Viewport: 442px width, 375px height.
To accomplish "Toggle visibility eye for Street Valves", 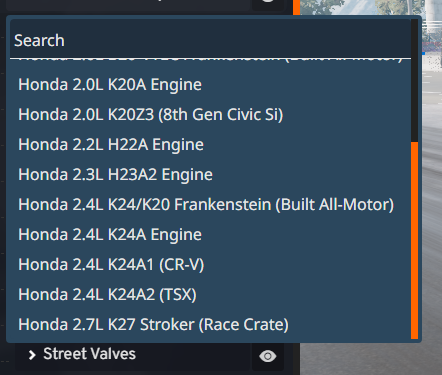I will click(267, 356).
